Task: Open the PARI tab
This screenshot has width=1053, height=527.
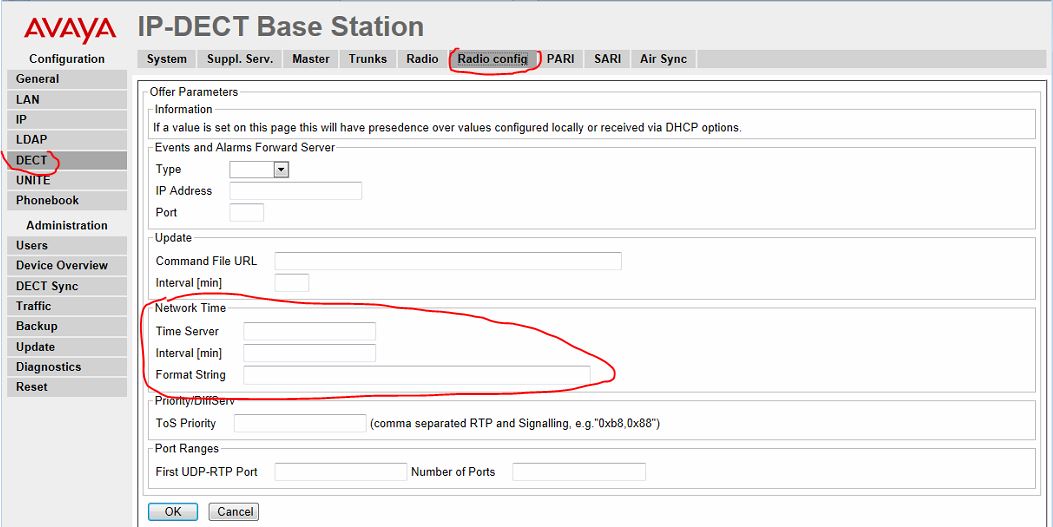Action: pos(560,59)
